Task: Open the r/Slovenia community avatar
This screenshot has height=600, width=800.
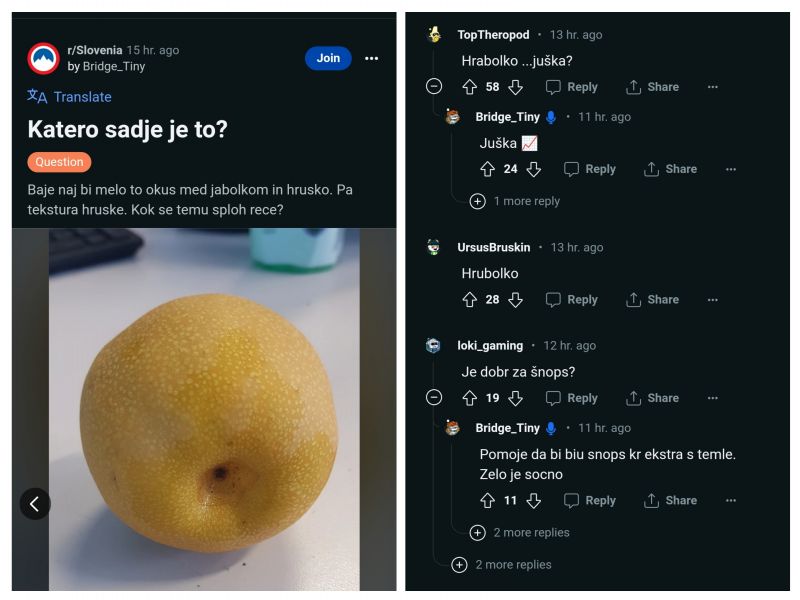Action: point(43,58)
